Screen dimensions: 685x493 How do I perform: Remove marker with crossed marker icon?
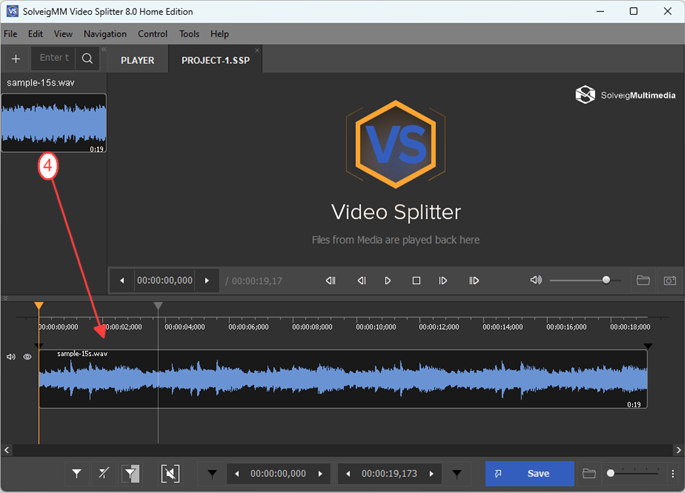coord(104,473)
